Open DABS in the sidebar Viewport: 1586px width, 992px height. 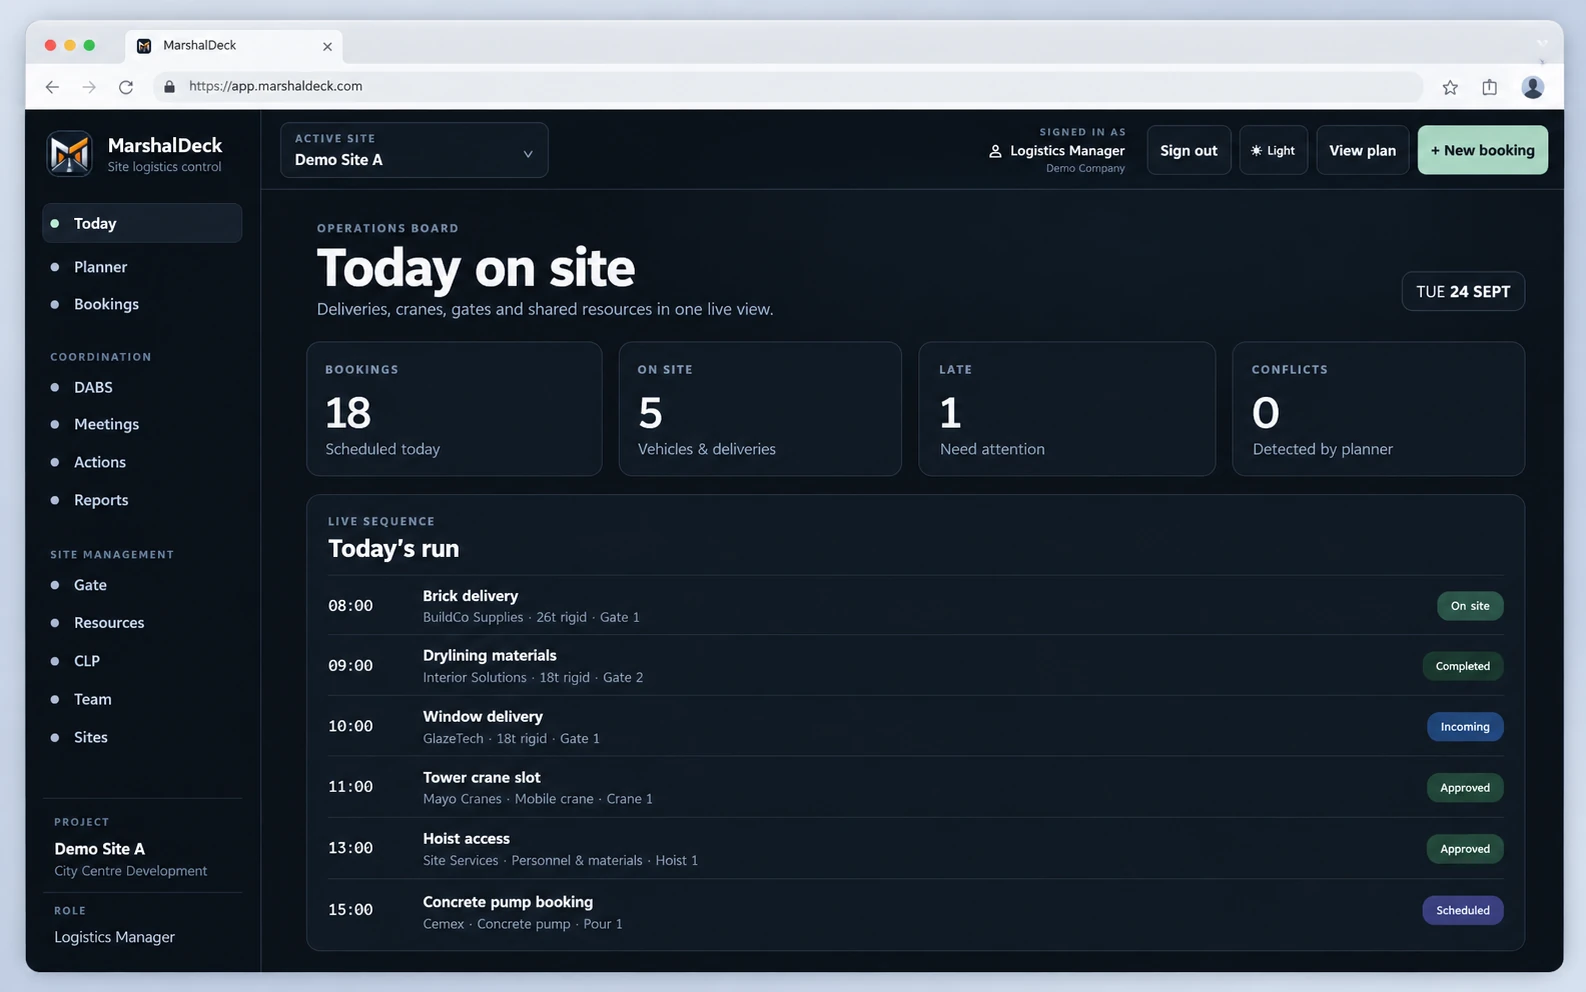coord(93,387)
